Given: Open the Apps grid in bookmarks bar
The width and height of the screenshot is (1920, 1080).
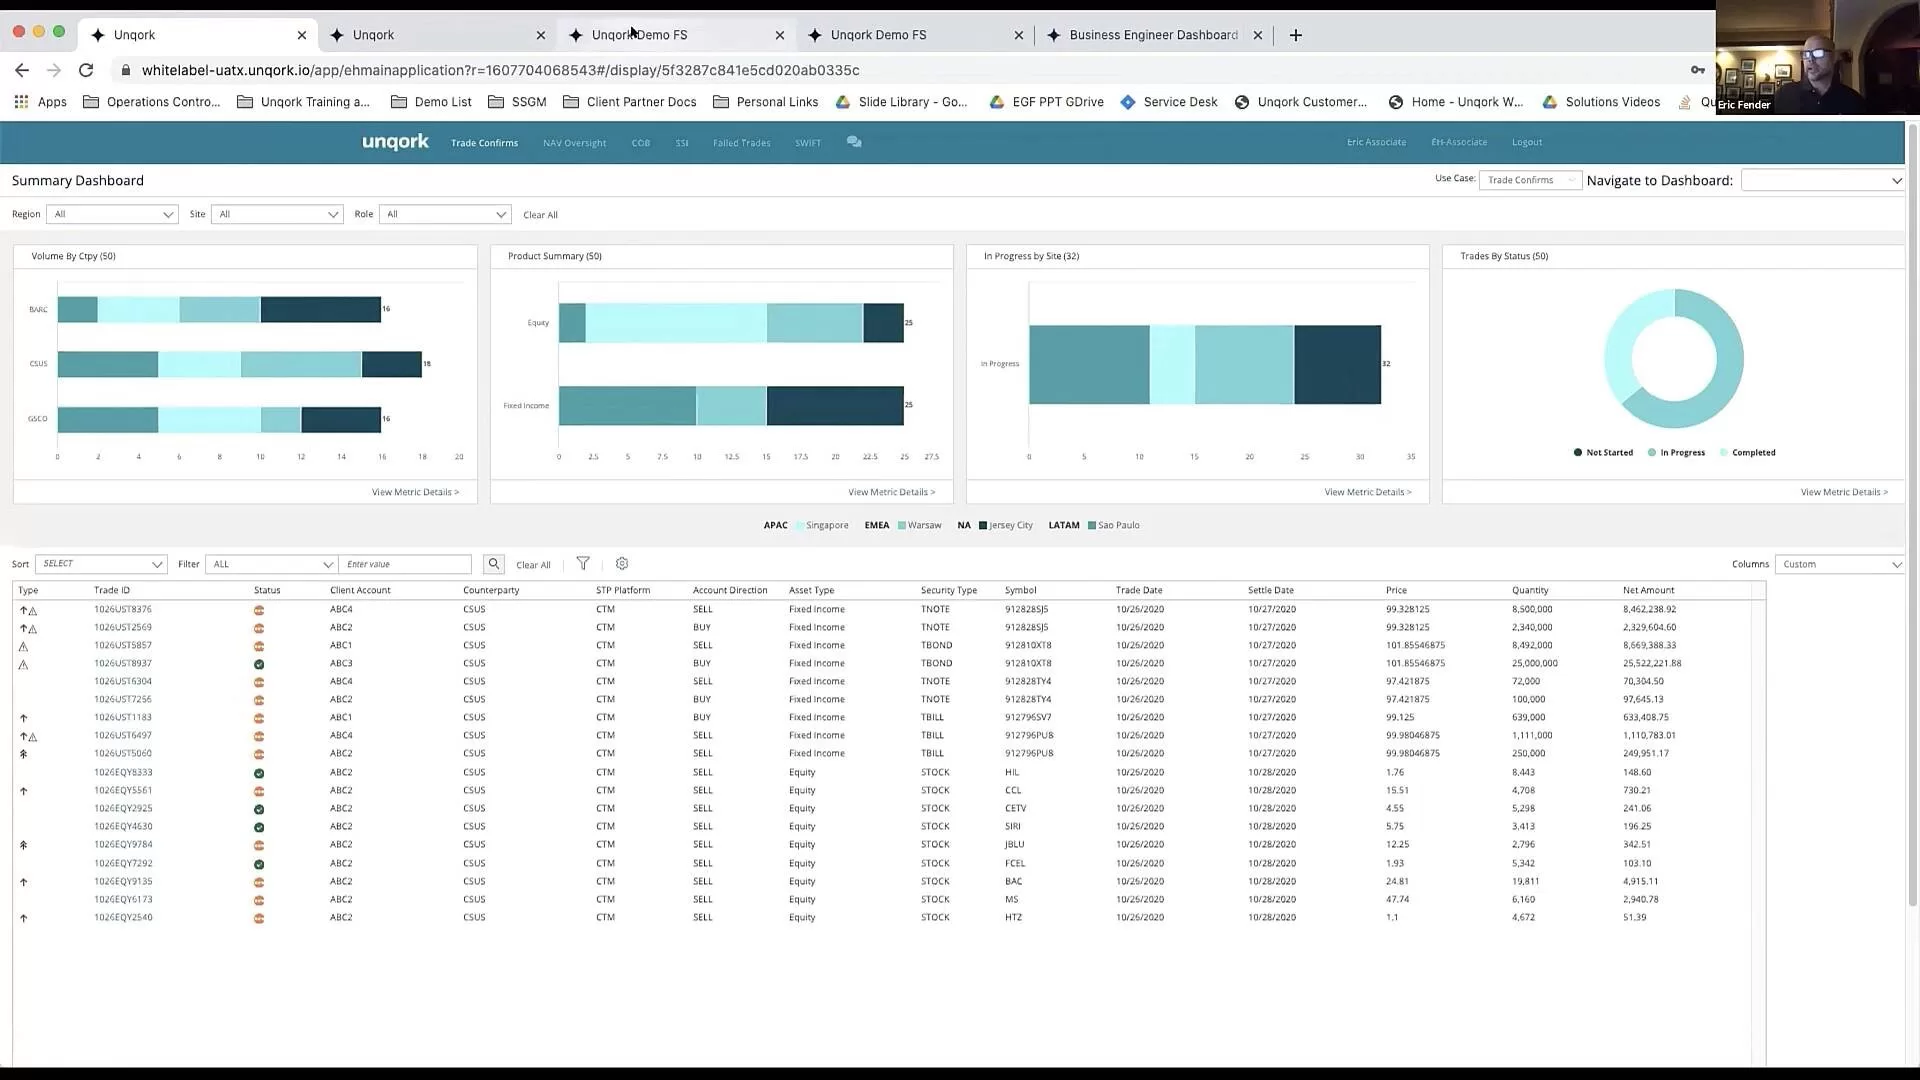Looking at the screenshot, I should (x=40, y=102).
